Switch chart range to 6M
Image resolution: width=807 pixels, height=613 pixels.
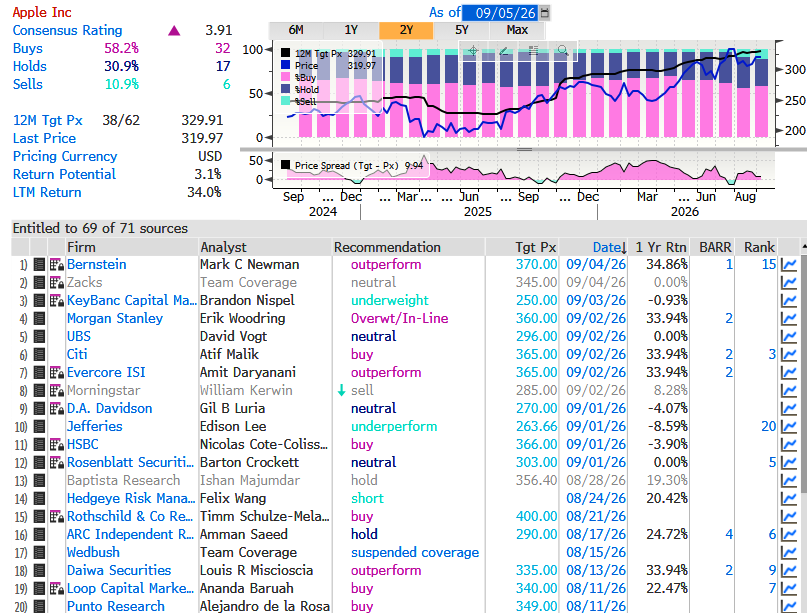[x=296, y=30]
